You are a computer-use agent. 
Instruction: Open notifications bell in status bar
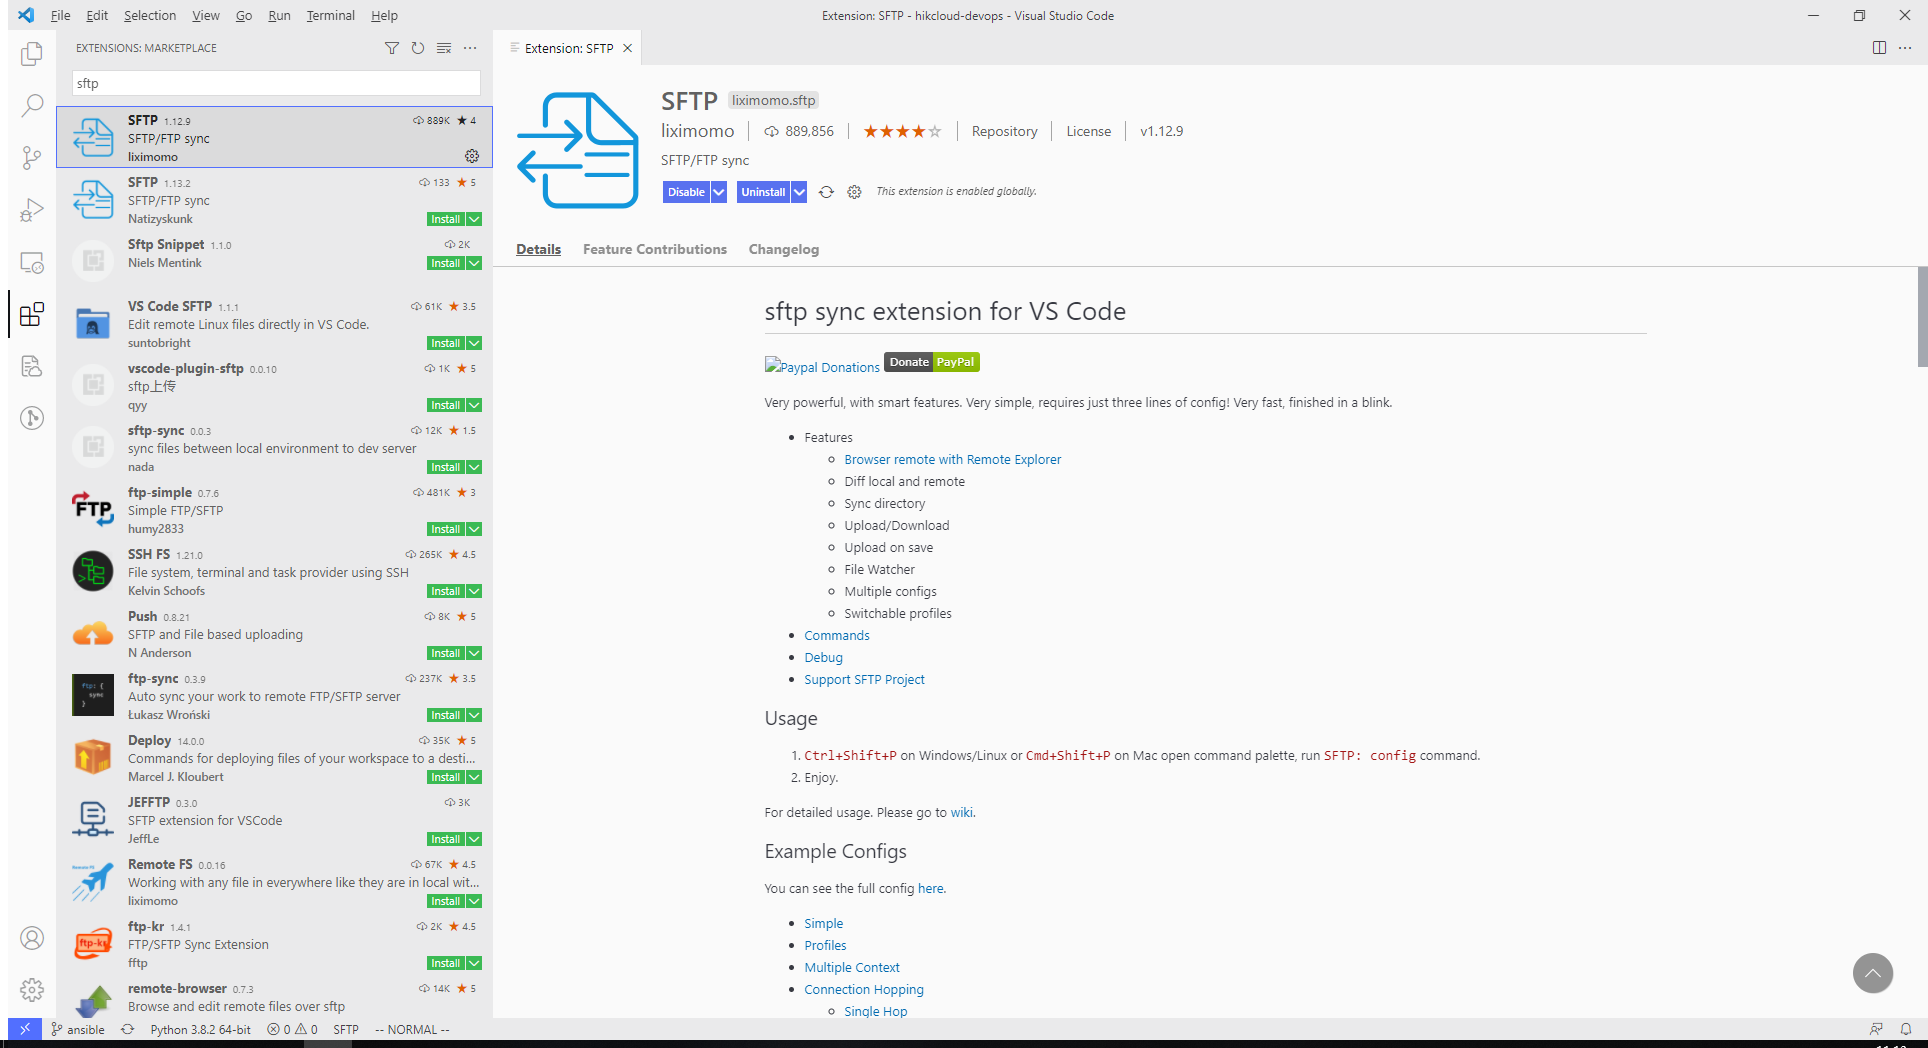point(1906,1029)
